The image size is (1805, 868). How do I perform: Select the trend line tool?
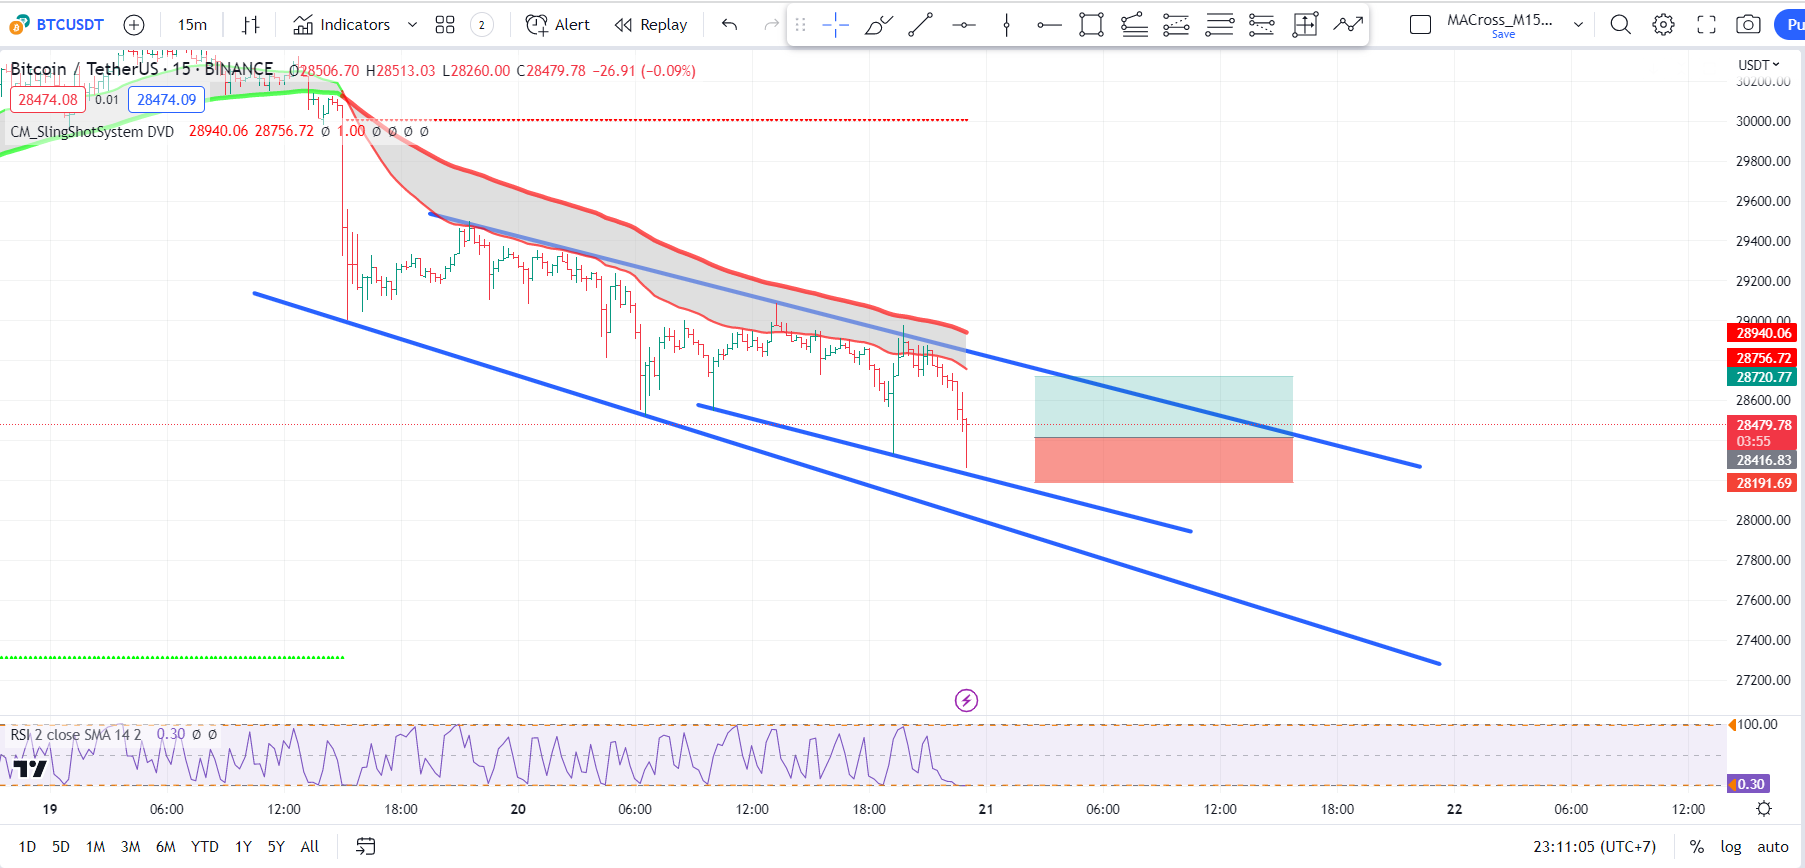pyautogui.click(x=921, y=25)
